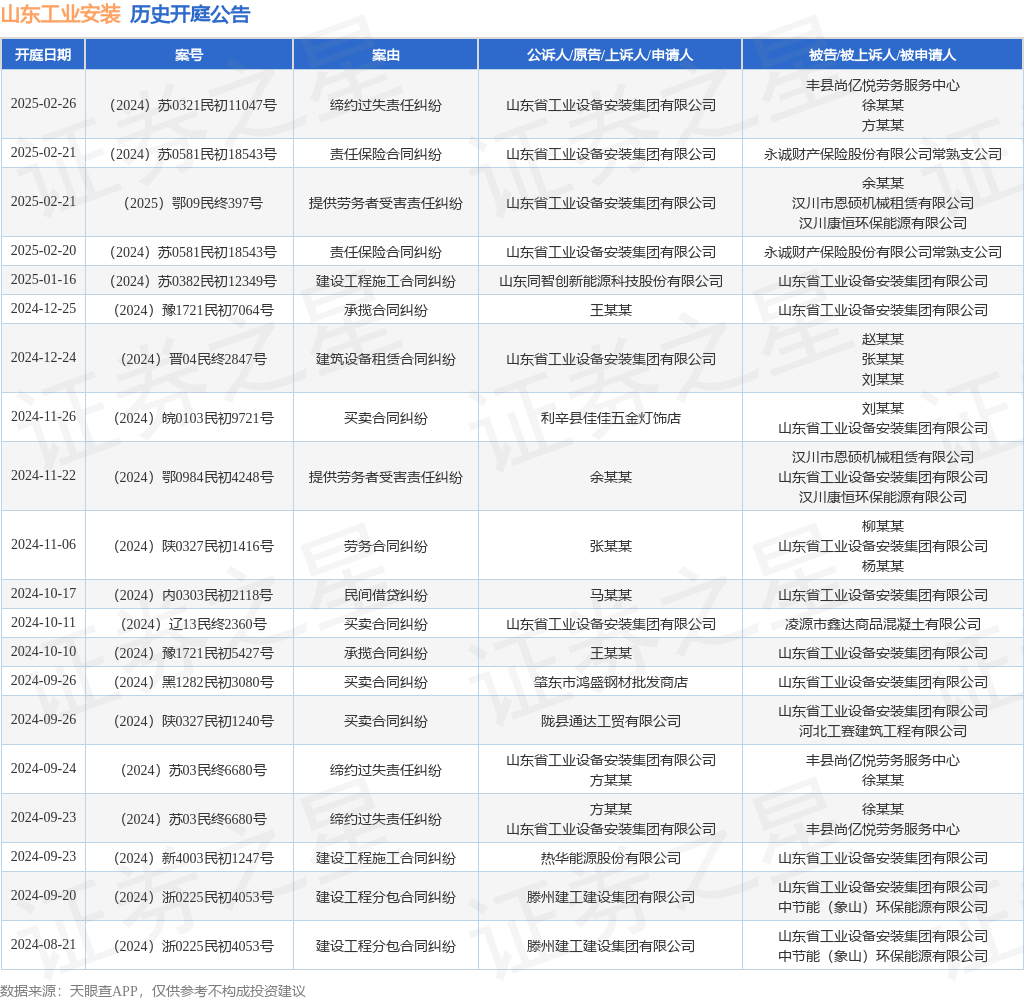Click case number 鄂0984民初4248号

pos(193,477)
